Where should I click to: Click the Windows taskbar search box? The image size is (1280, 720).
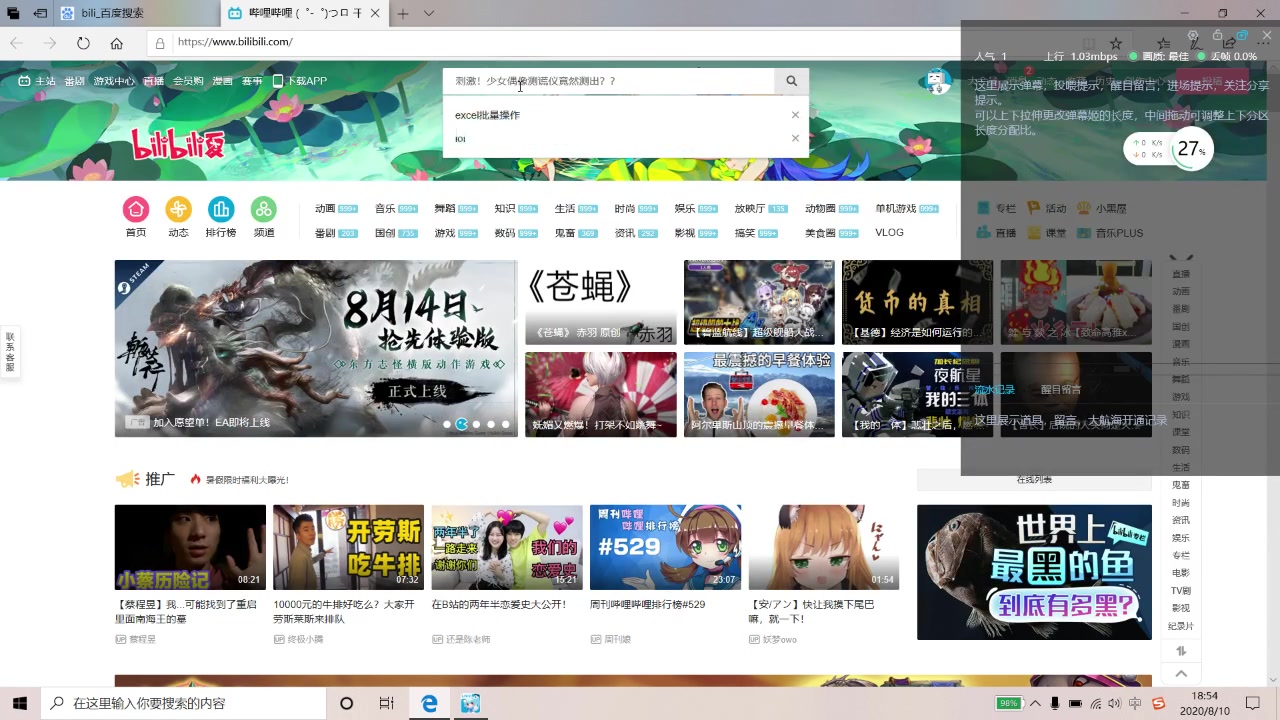pos(184,703)
